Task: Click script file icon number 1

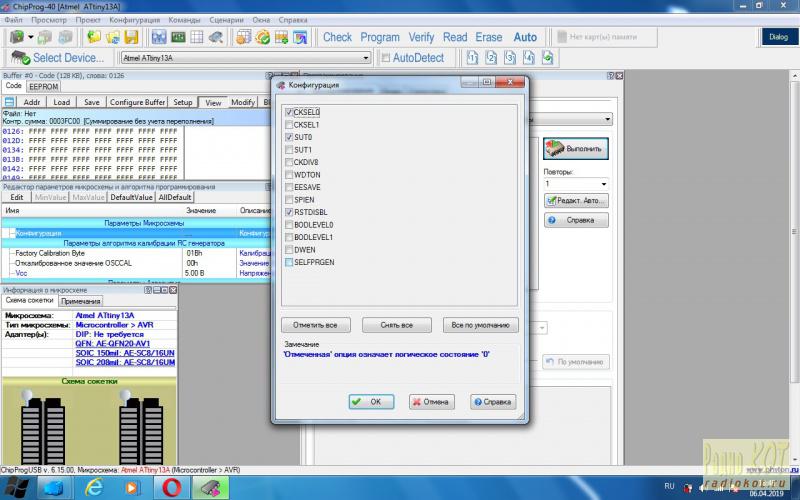Action: point(472,58)
